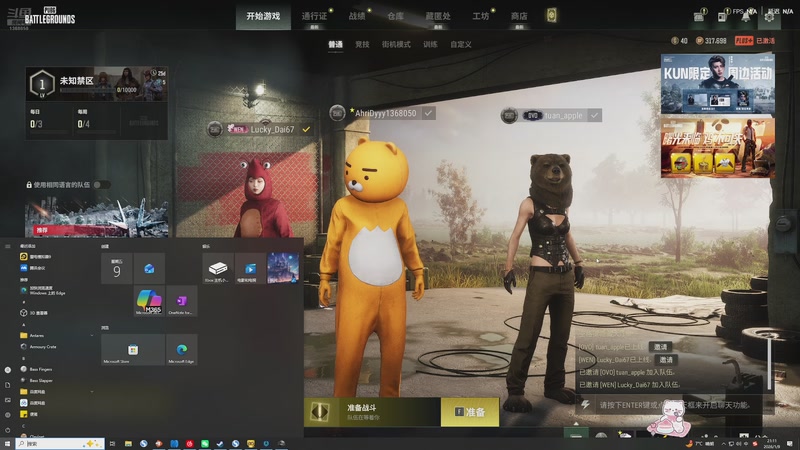Open the 战绩 tab
This screenshot has width=800, height=450.
[x=357, y=16]
